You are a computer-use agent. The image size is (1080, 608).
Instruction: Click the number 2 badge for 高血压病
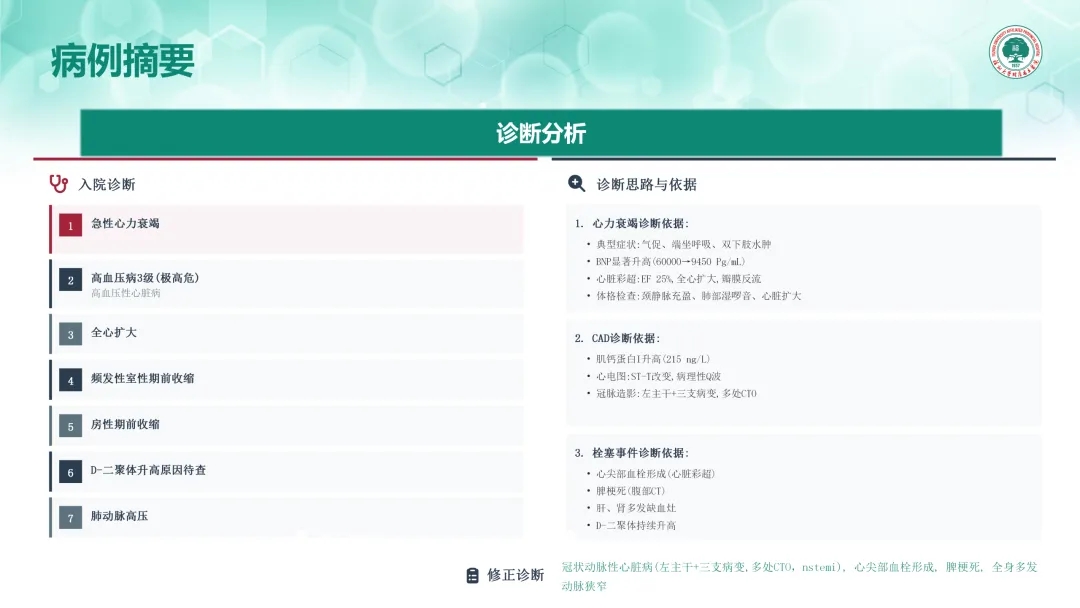(70, 280)
